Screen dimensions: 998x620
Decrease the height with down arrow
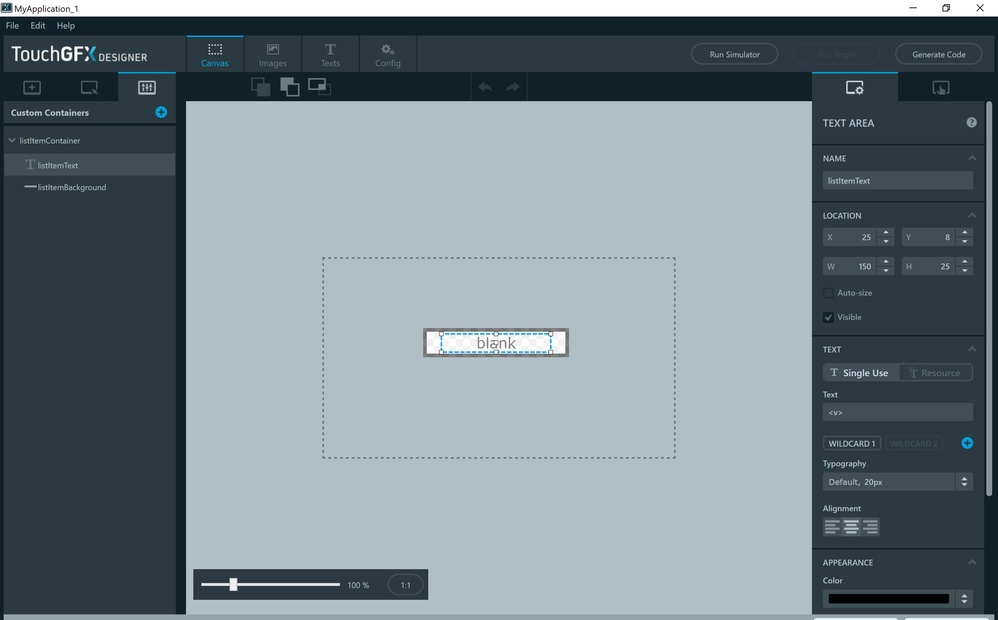coord(965,271)
